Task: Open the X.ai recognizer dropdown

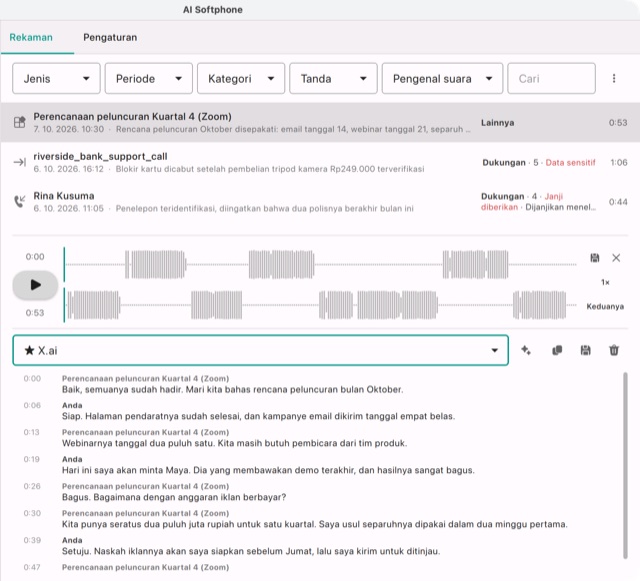Action: click(x=260, y=350)
